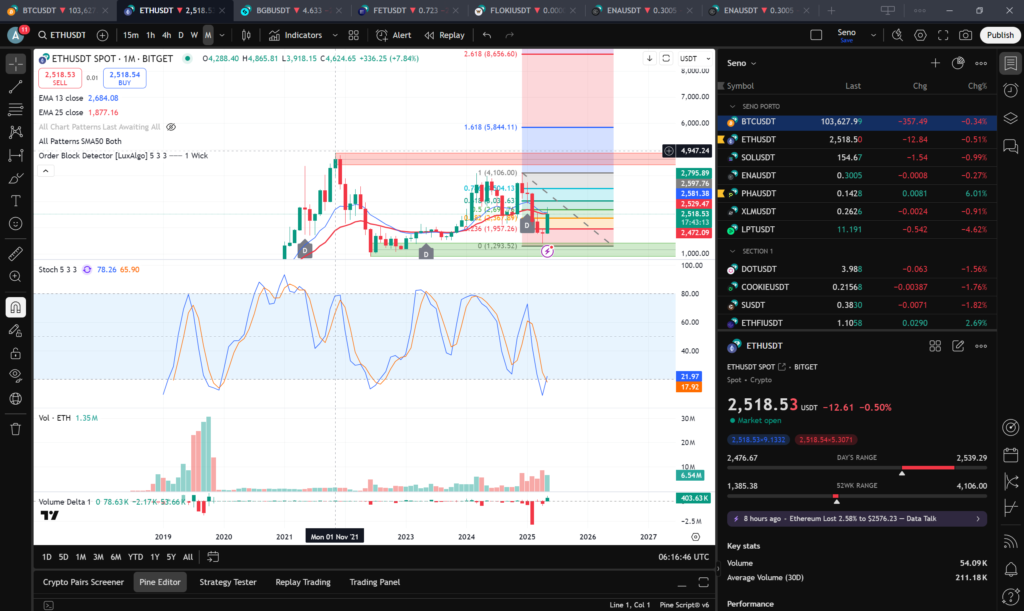Collapse the SECTION 1 watchlist section
Viewport: 1024px width, 611px height.
coord(733,251)
